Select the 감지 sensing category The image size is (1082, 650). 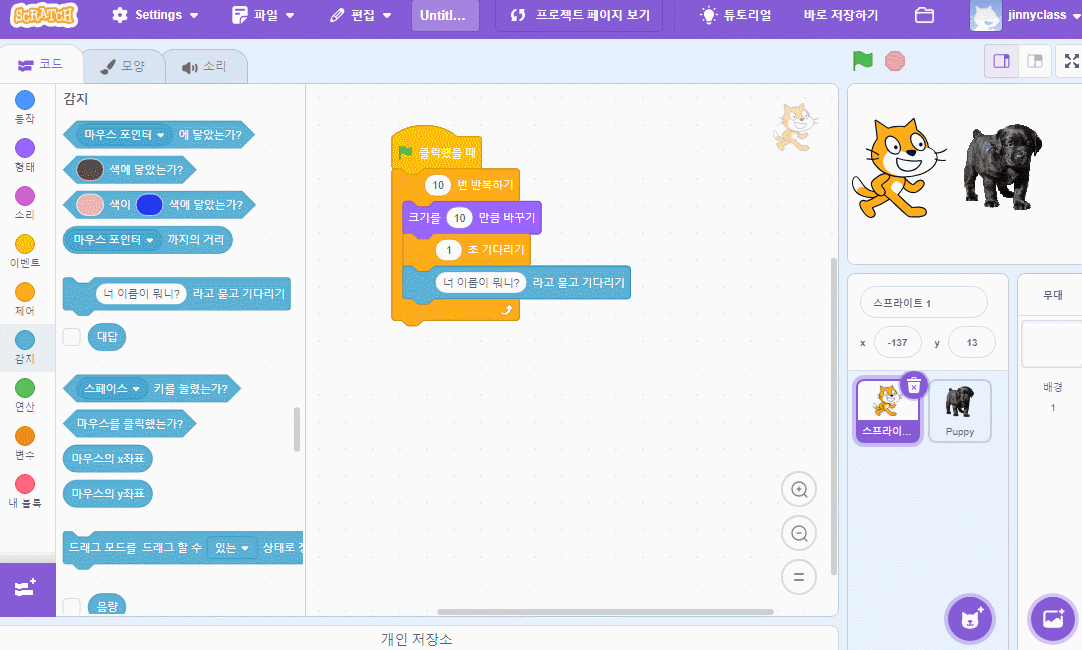coord(25,347)
